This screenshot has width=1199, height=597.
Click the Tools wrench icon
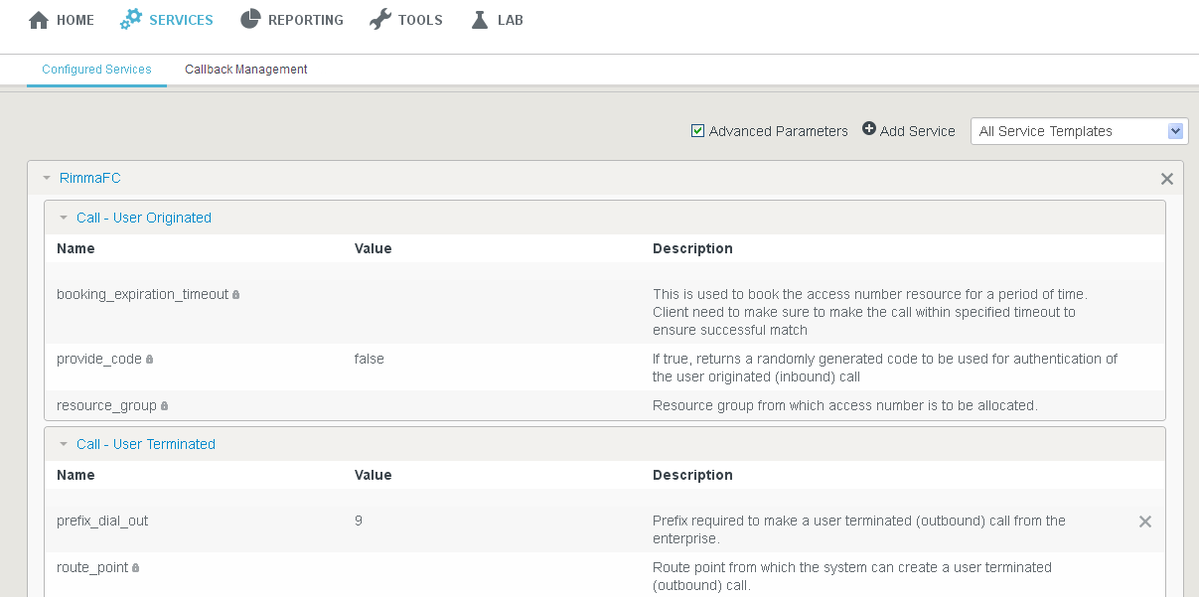pos(380,20)
